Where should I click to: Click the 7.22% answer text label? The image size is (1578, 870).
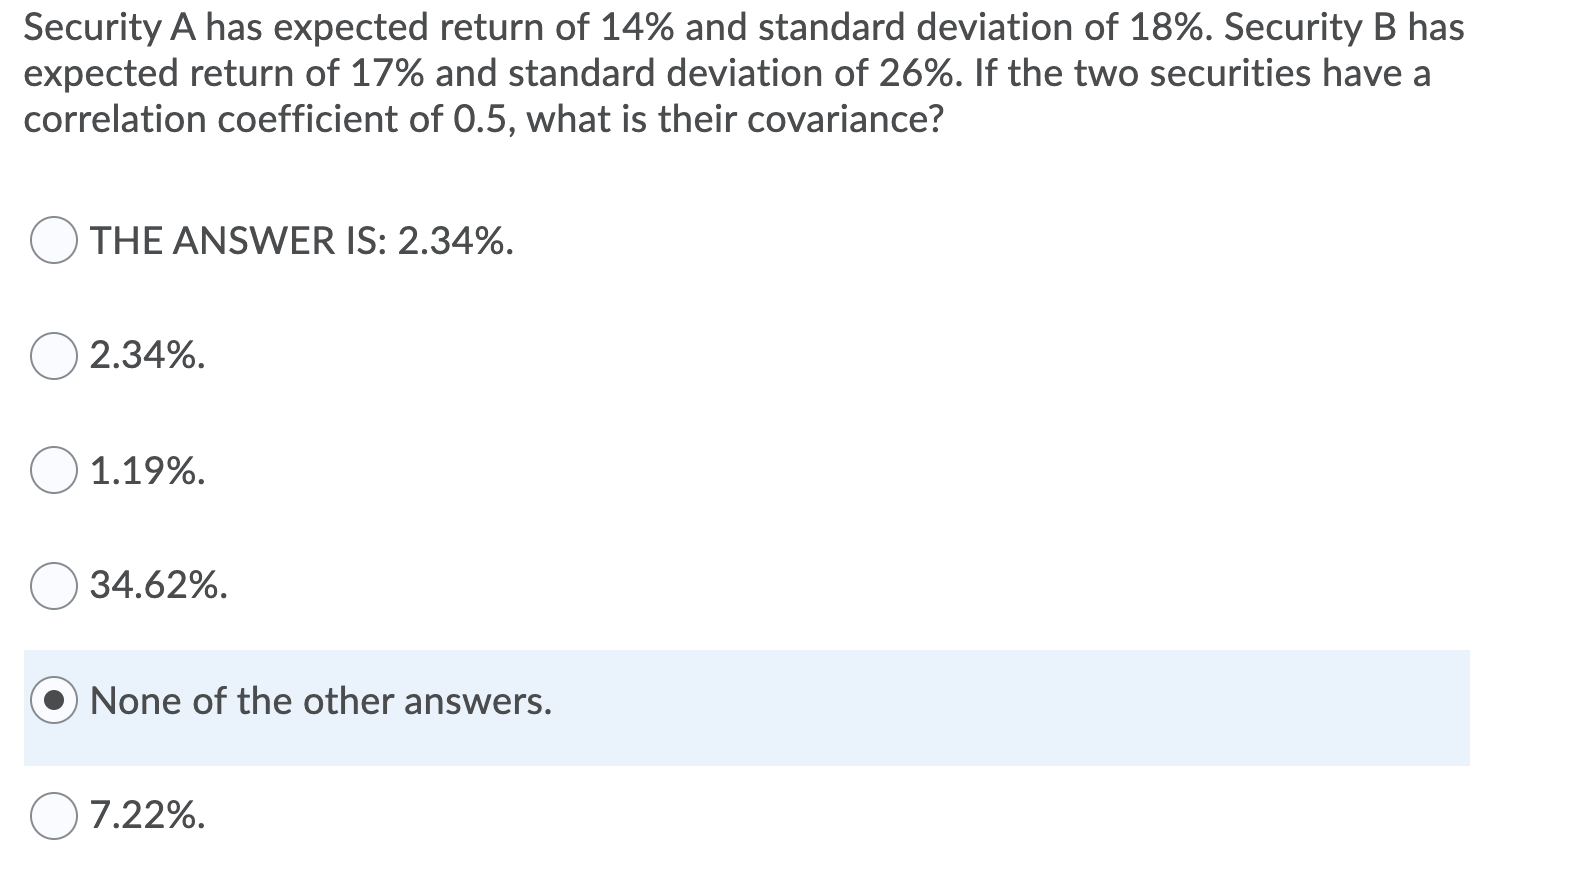[x=145, y=818]
